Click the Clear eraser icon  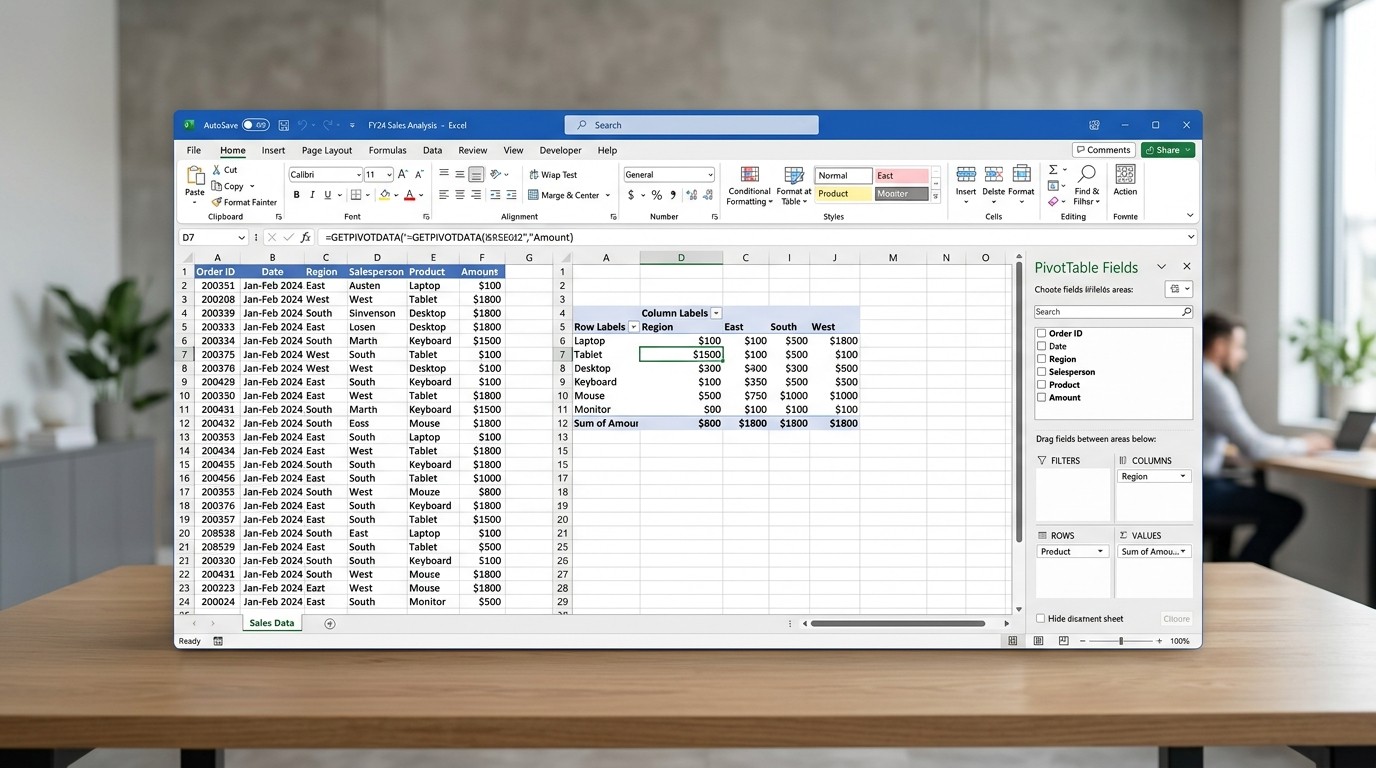pos(1053,201)
